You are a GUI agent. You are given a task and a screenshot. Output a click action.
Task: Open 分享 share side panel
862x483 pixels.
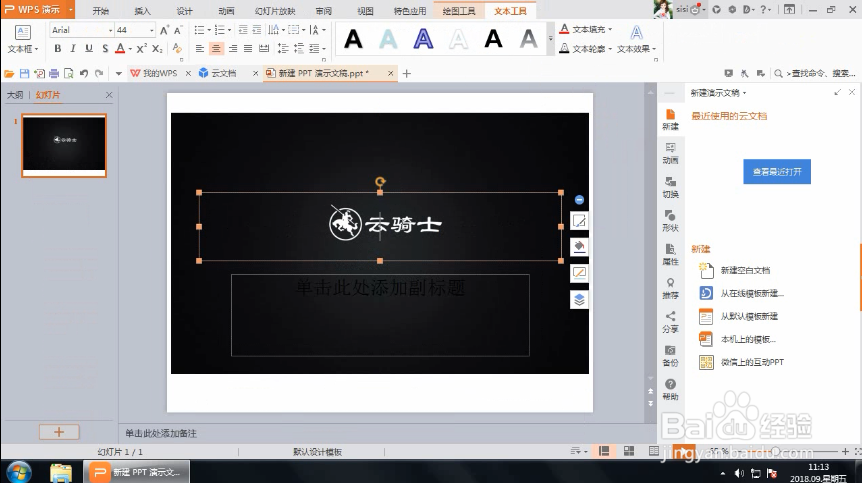pyautogui.click(x=670, y=322)
